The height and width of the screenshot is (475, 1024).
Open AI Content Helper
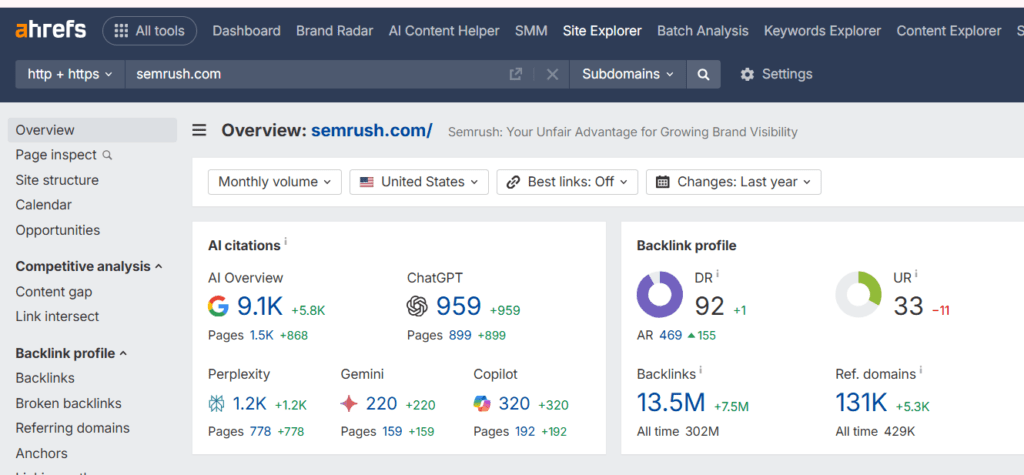point(443,31)
